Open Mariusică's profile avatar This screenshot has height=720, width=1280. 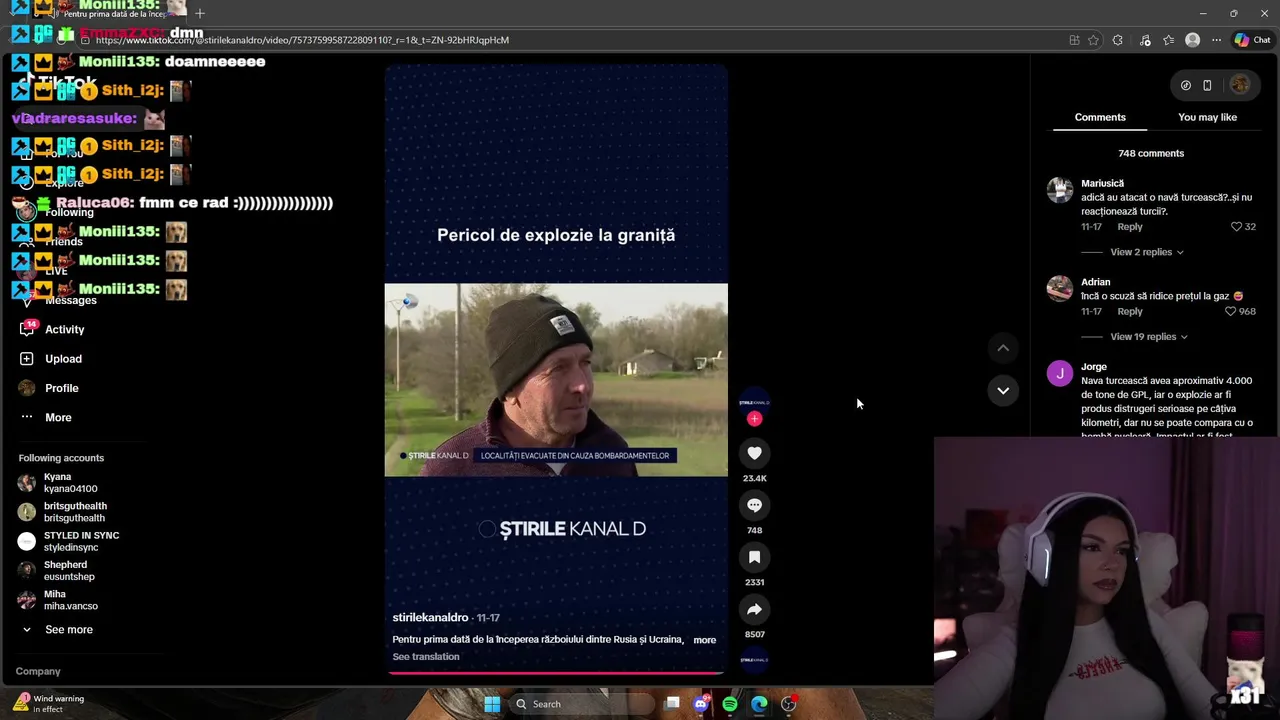point(1060,190)
